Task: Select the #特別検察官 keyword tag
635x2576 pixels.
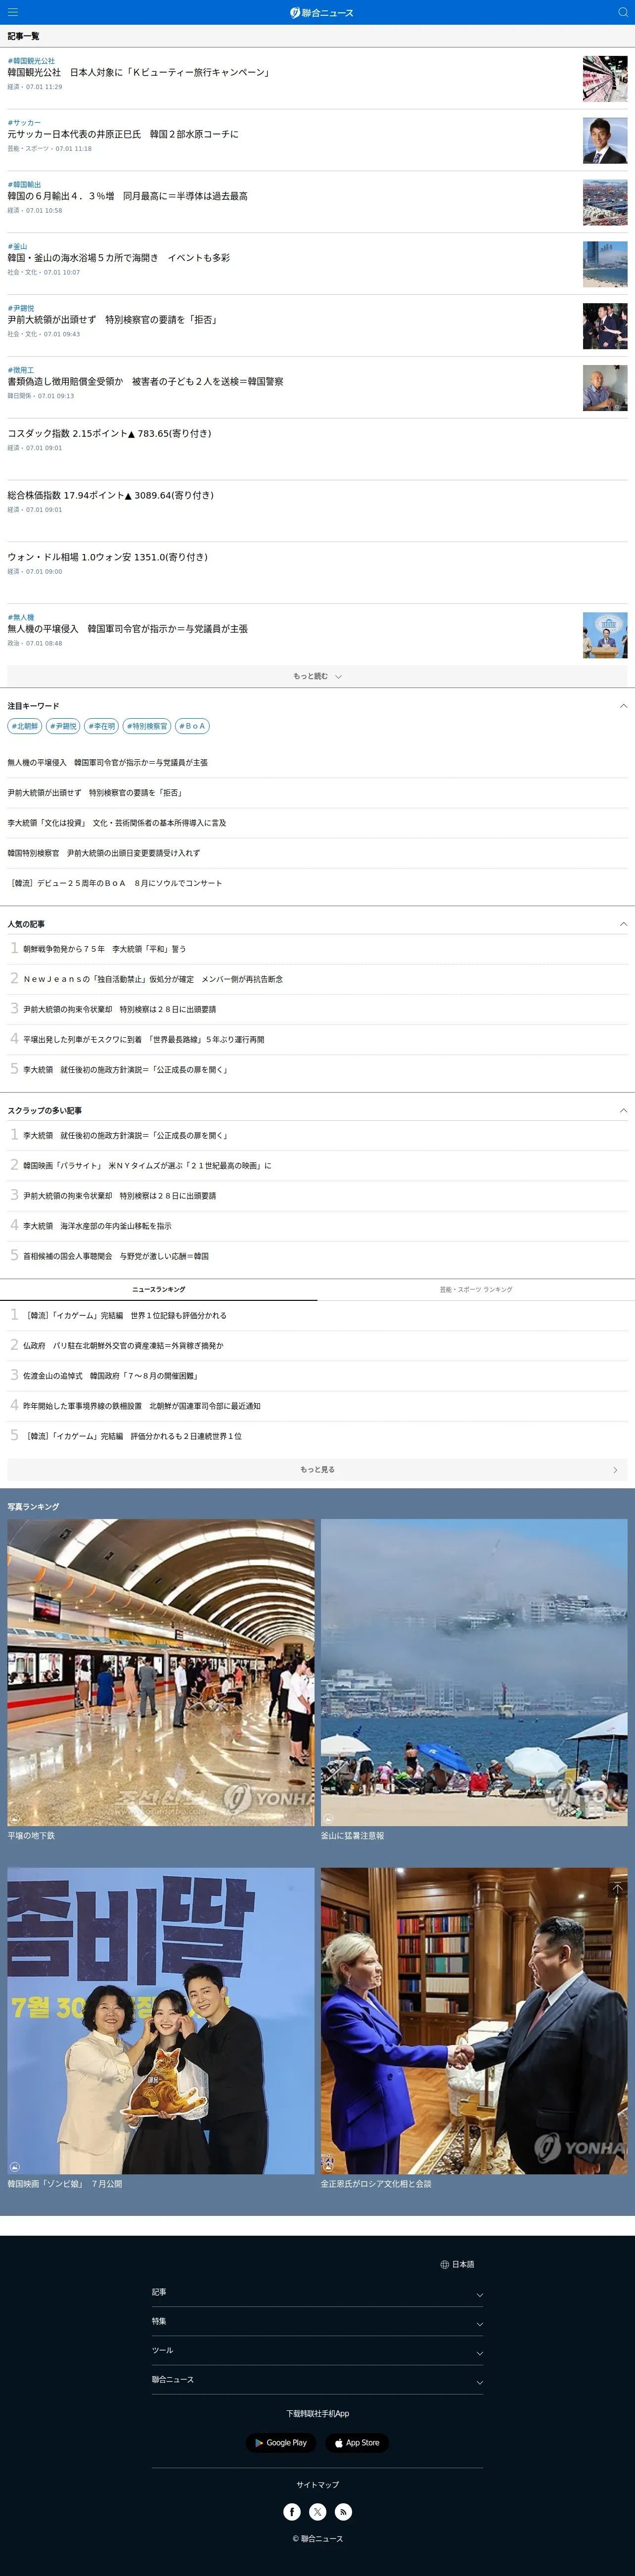Action: click(147, 726)
